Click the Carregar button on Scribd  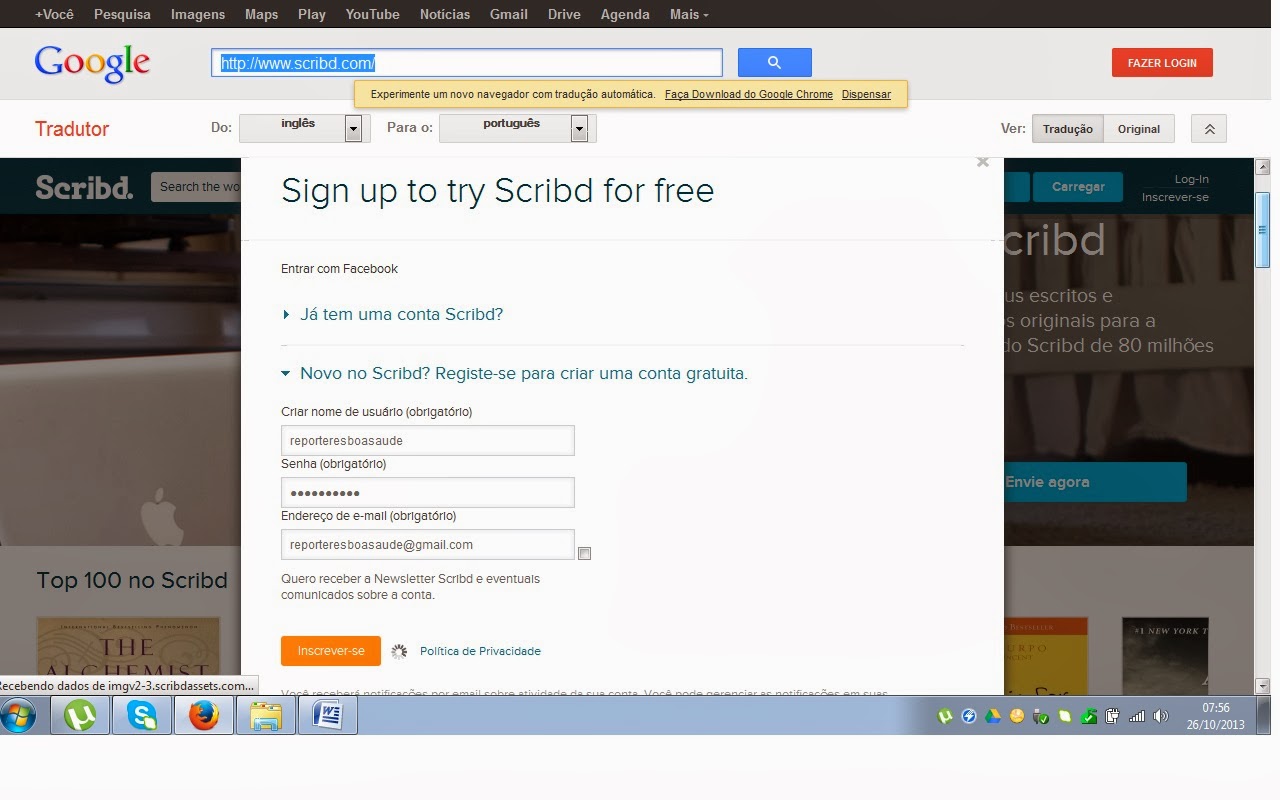(1078, 187)
